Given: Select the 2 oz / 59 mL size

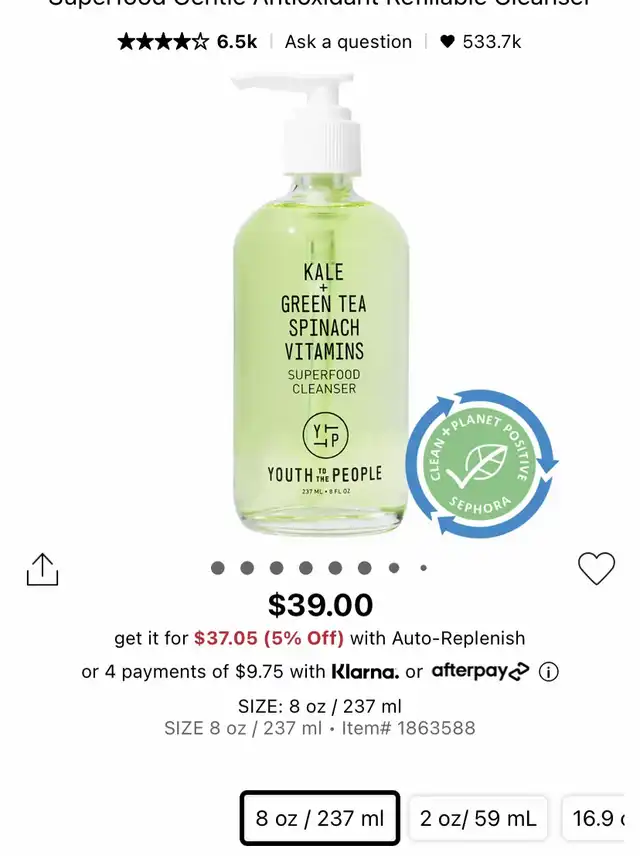Looking at the screenshot, I should pyautogui.click(x=478, y=818).
